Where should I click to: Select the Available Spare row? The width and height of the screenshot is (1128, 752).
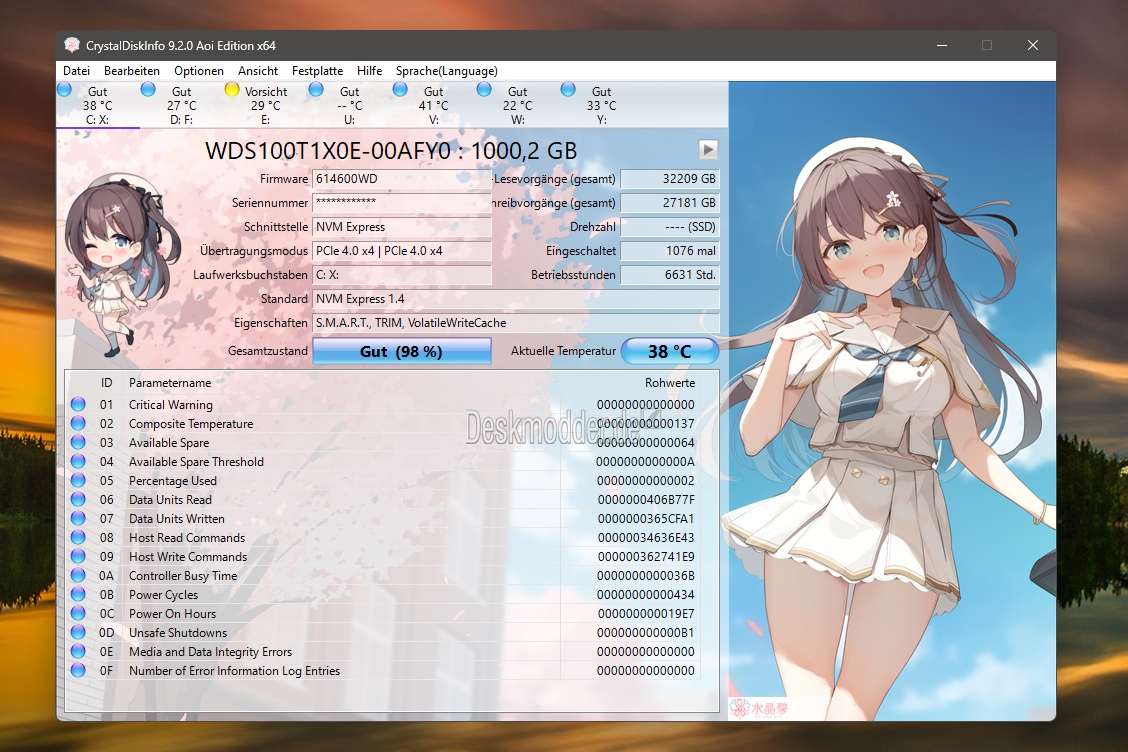[x=385, y=443]
